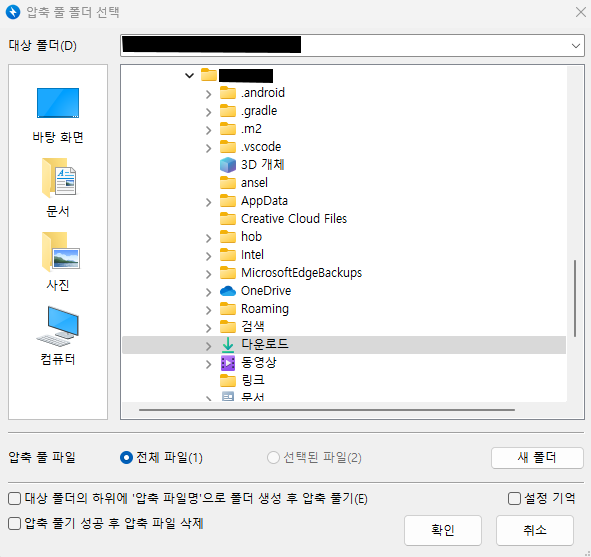
Task: Collapse the redacted user folder tree node
Action: [x=189, y=75]
